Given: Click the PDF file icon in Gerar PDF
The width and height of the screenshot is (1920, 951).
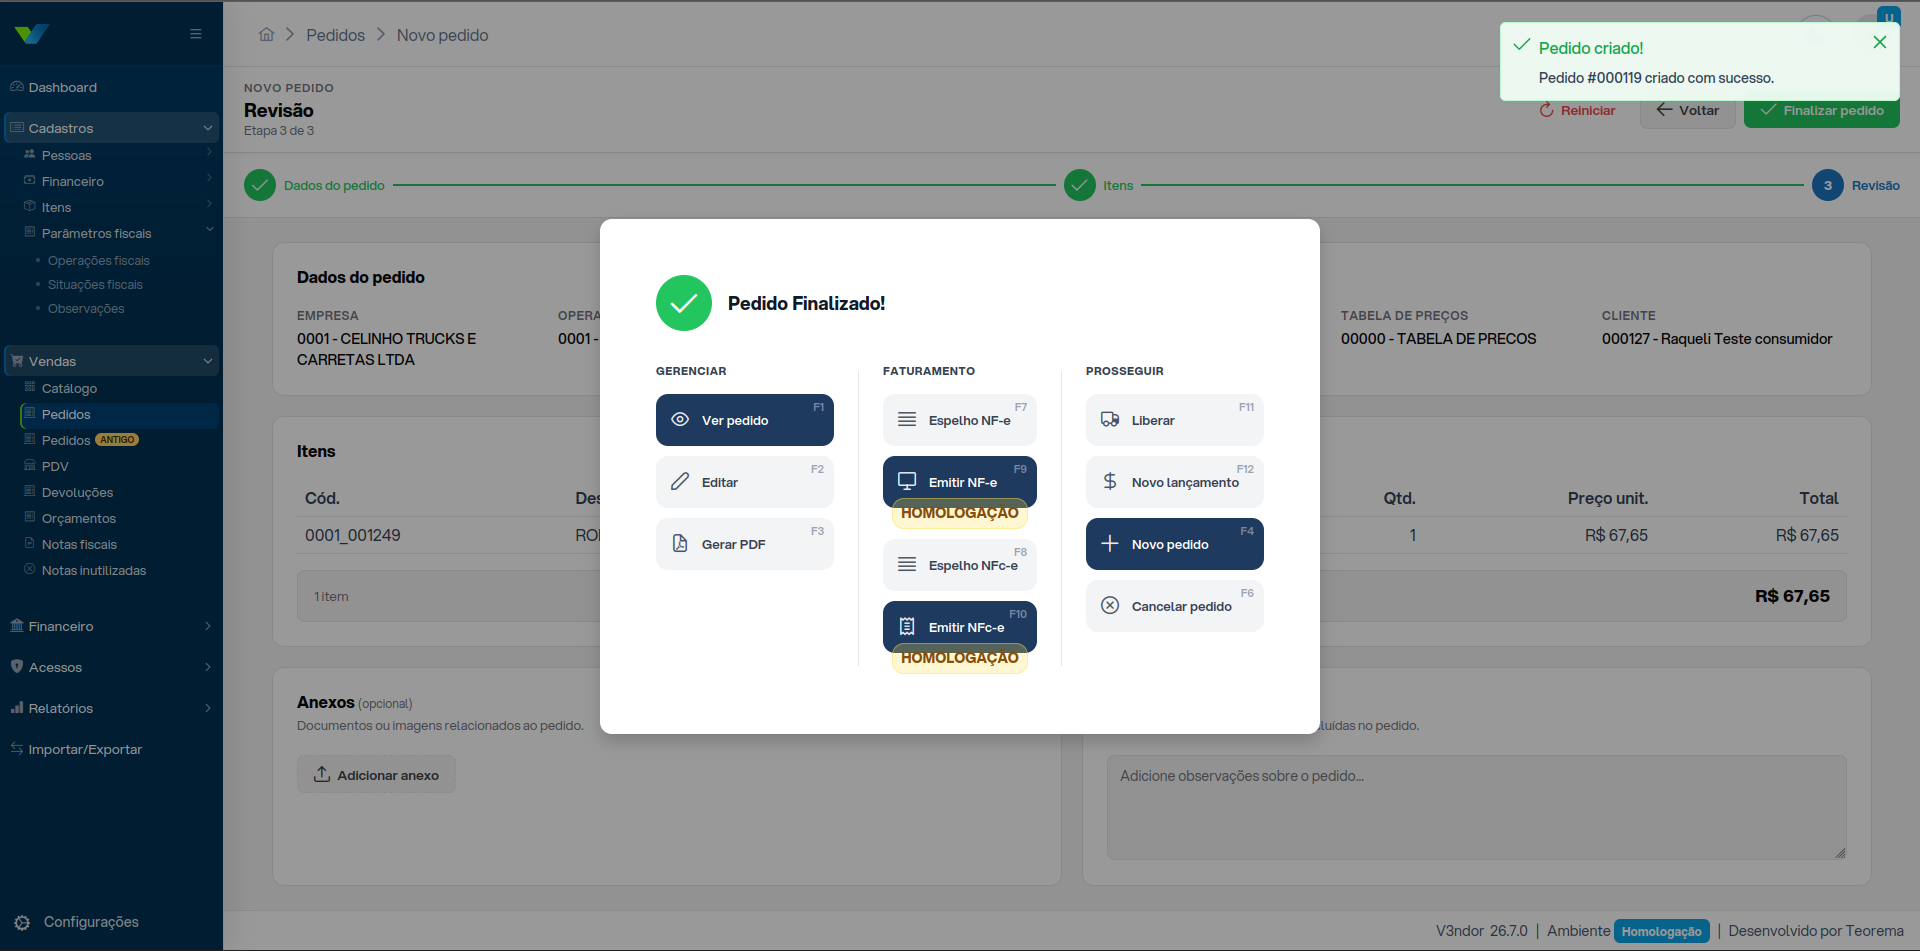Looking at the screenshot, I should (680, 544).
